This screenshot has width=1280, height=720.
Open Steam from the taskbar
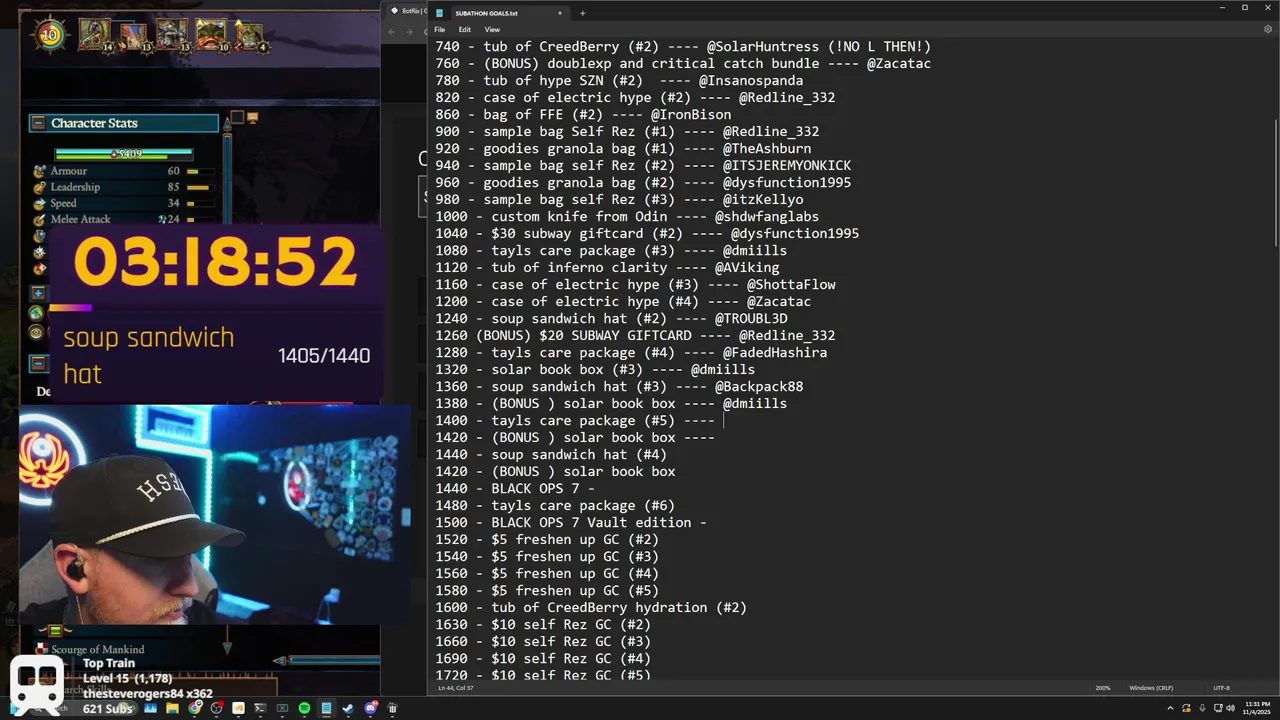click(x=348, y=708)
